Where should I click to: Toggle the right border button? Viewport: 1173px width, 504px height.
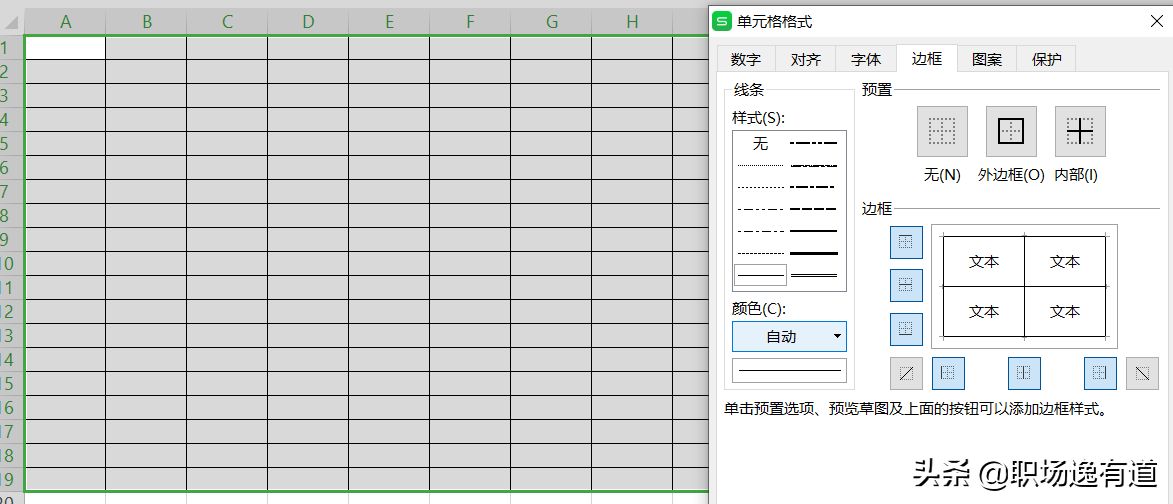pyautogui.click(x=1100, y=373)
